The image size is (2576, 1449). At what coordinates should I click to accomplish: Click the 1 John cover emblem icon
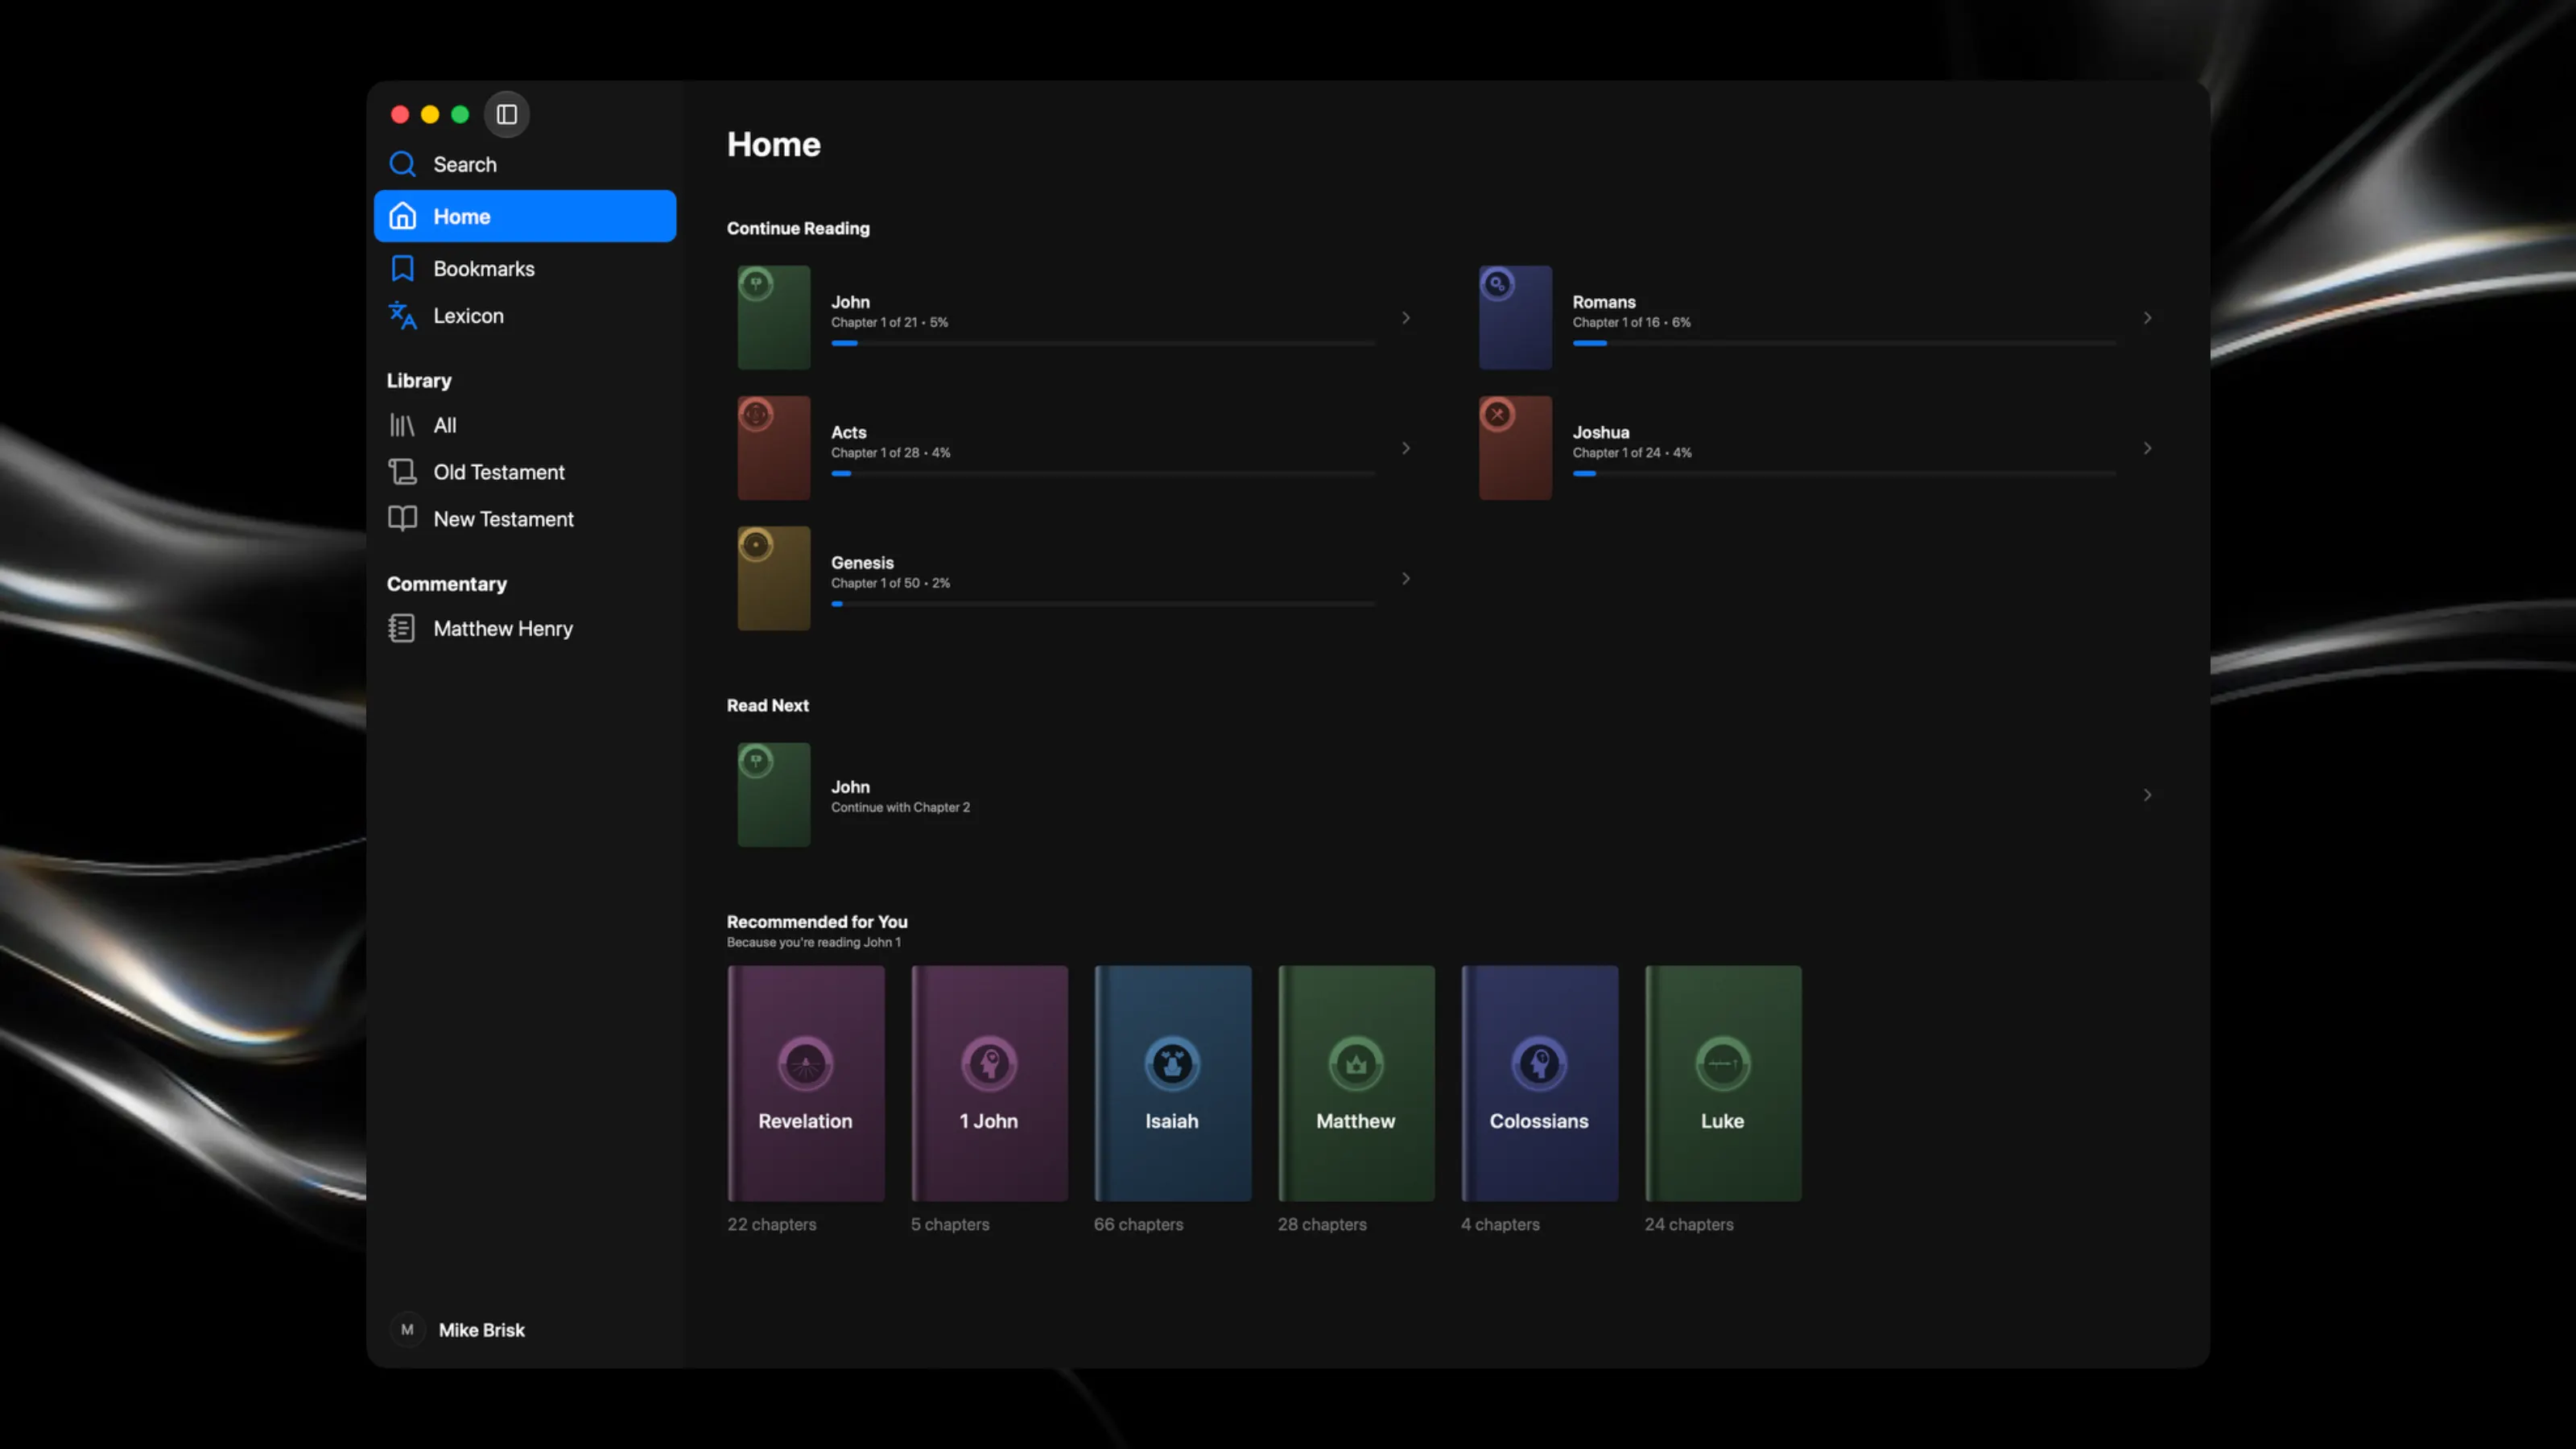(x=989, y=1063)
